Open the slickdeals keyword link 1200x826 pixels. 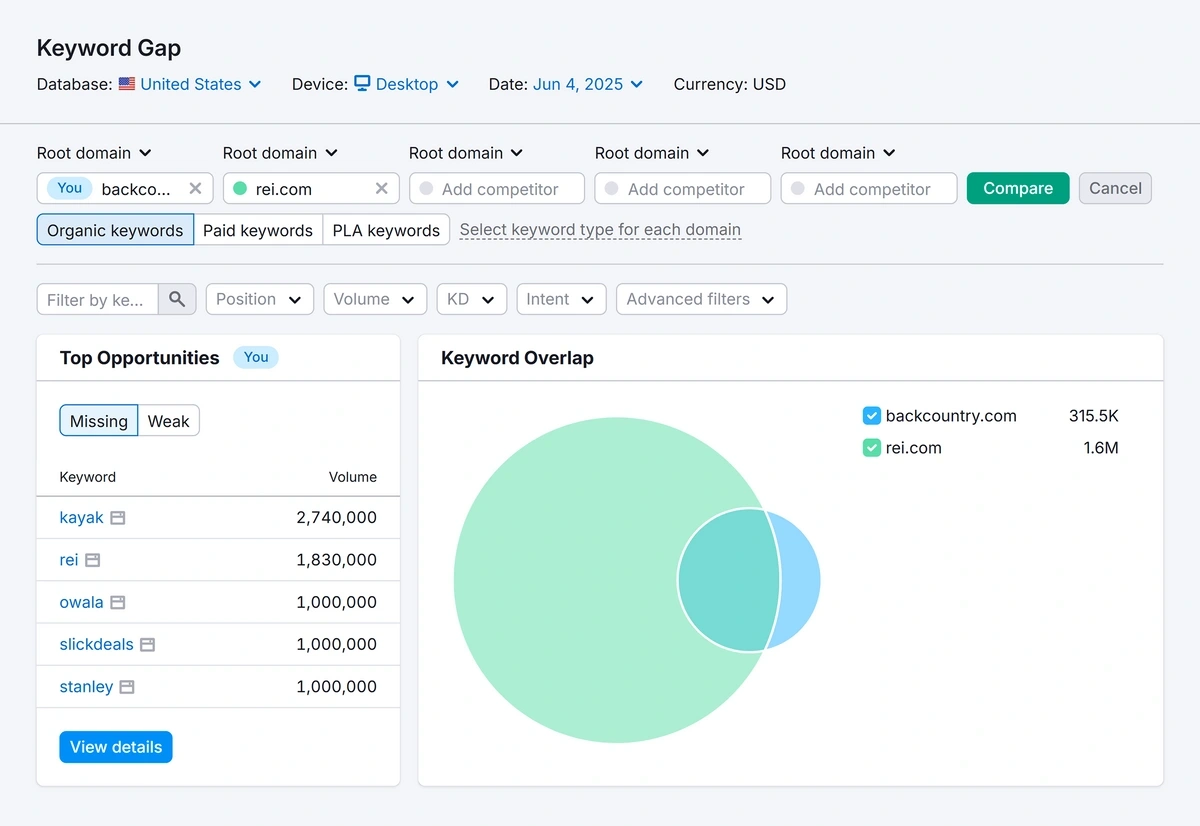tap(96, 644)
